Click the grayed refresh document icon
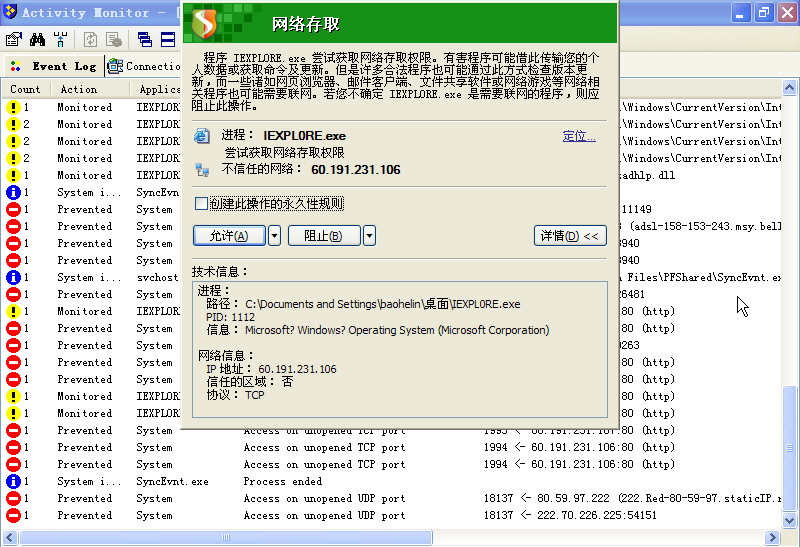The height and width of the screenshot is (547, 800). (90, 39)
